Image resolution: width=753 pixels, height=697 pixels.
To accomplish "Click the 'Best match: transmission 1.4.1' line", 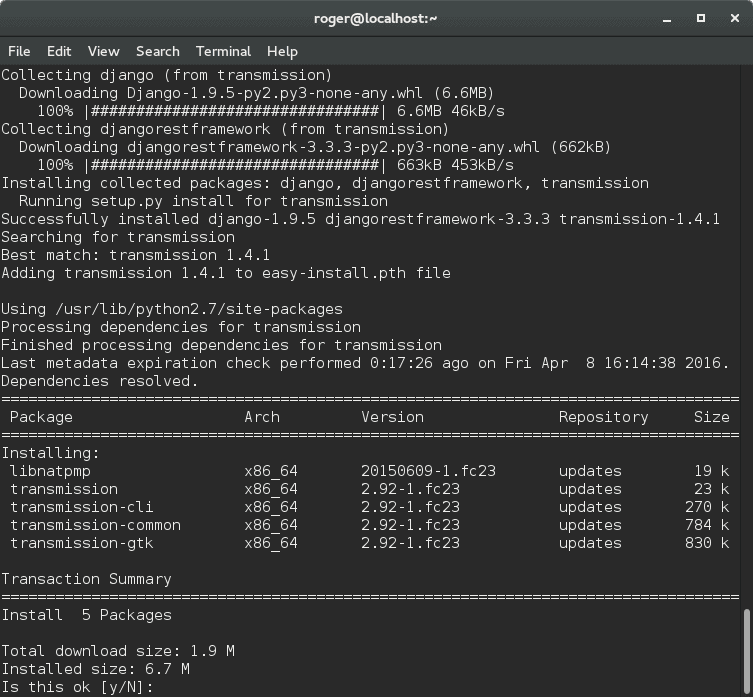I will 136,255.
